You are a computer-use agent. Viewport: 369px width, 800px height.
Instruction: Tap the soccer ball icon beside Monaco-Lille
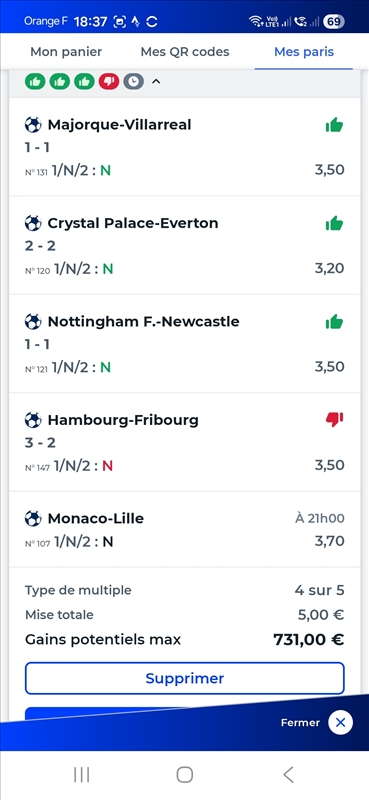point(33,518)
